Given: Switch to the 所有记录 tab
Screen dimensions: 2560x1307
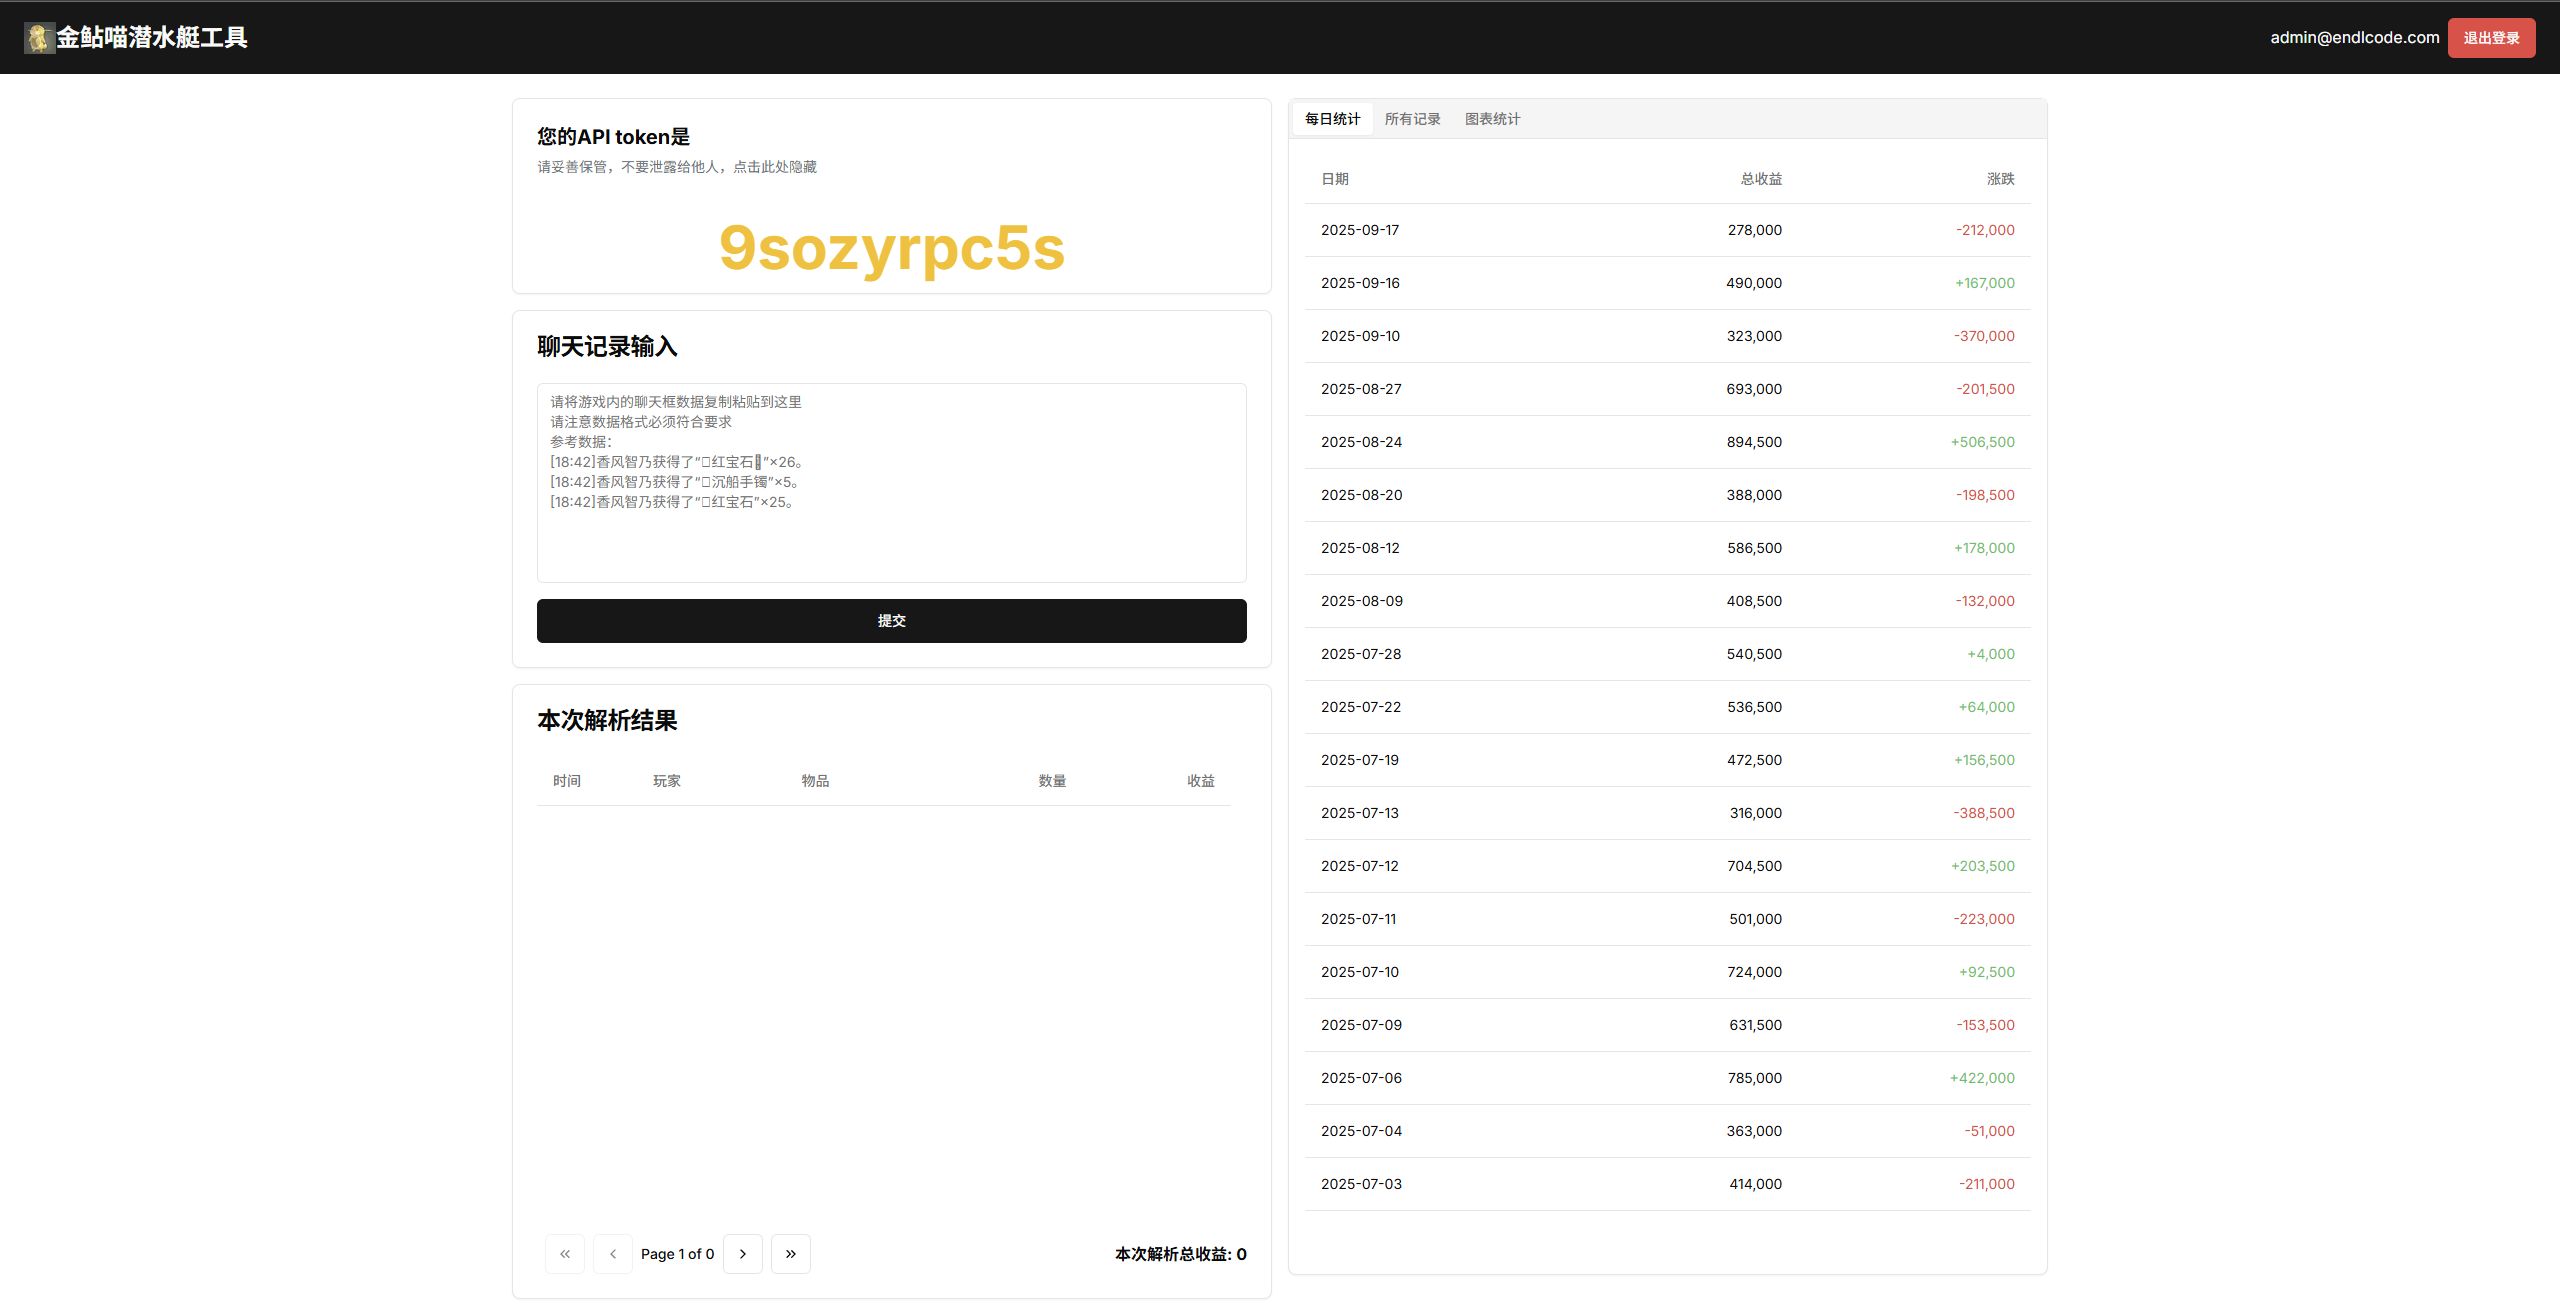Looking at the screenshot, I should tap(1412, 119).
